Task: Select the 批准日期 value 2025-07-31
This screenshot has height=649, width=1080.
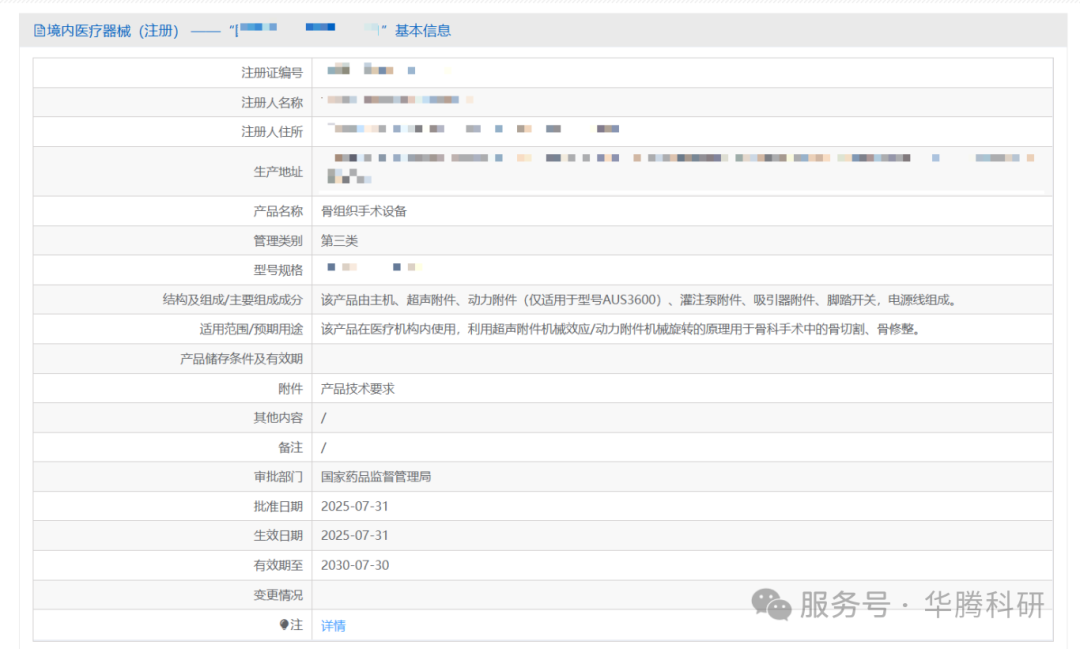Action: pos(354,507)
